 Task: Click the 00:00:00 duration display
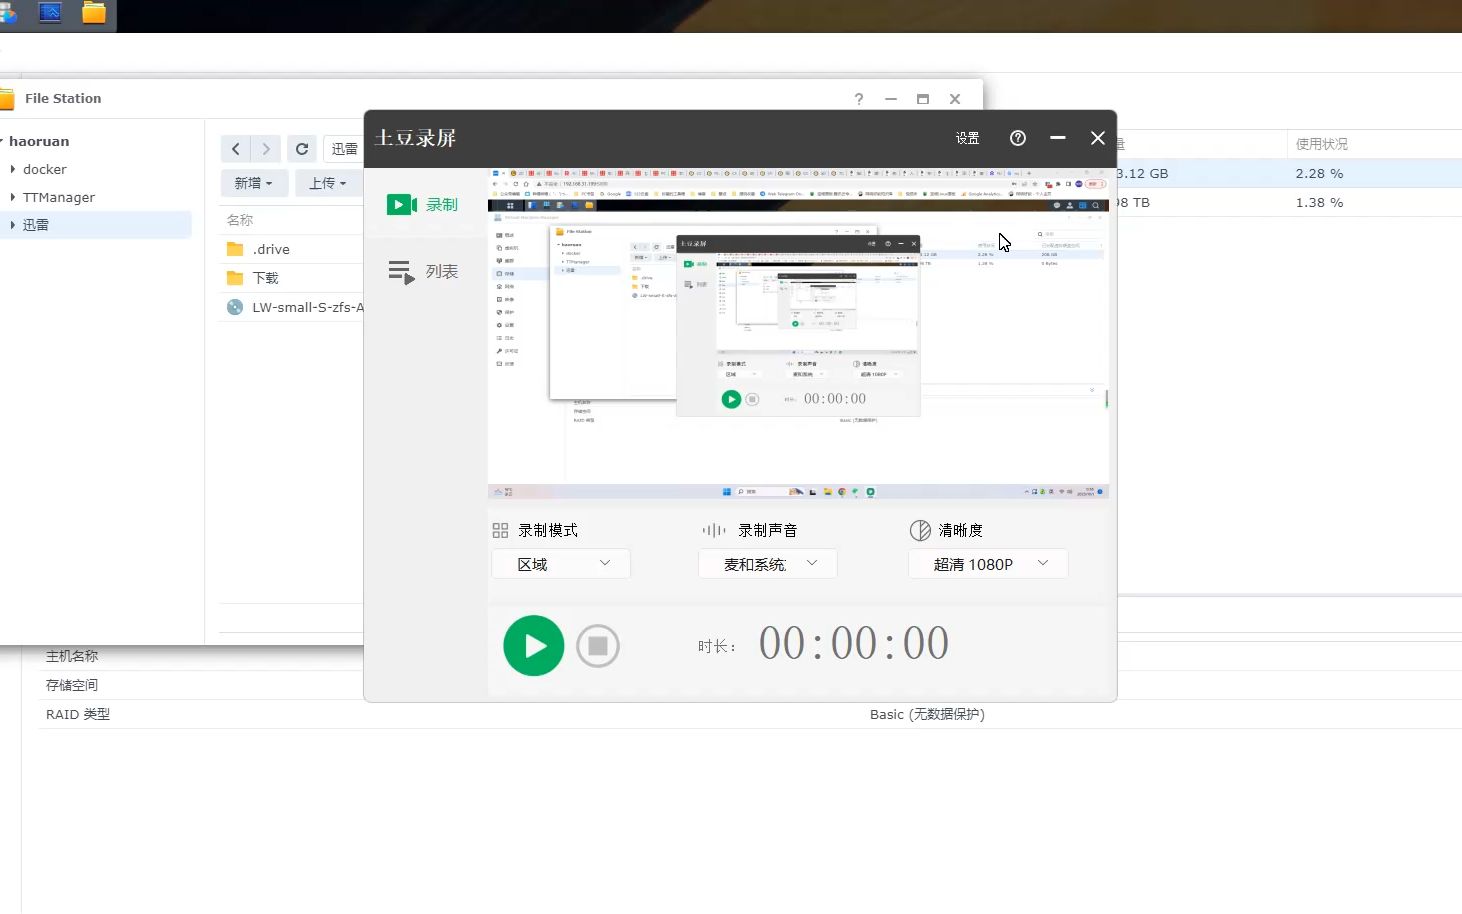click(854, 643)
